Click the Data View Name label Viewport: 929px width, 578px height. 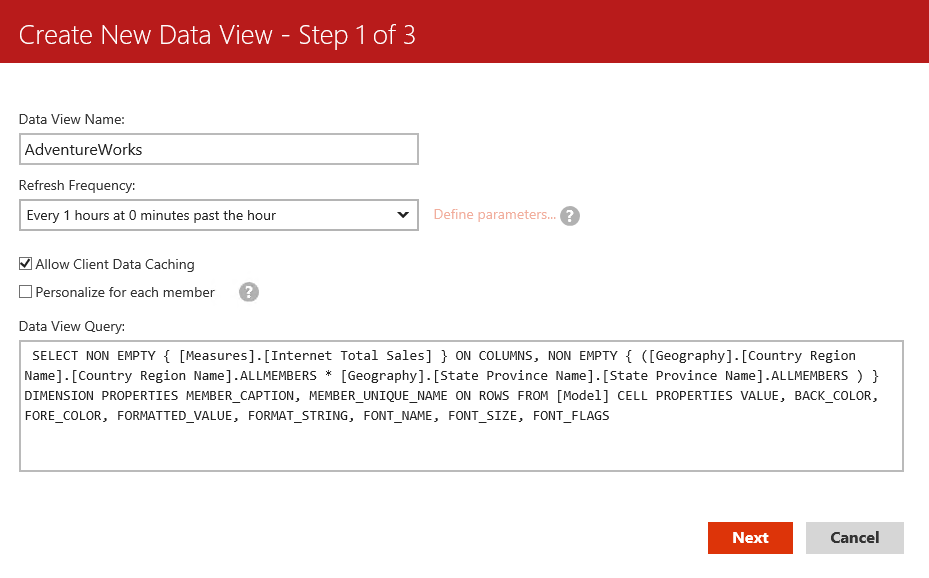point(71,119)
